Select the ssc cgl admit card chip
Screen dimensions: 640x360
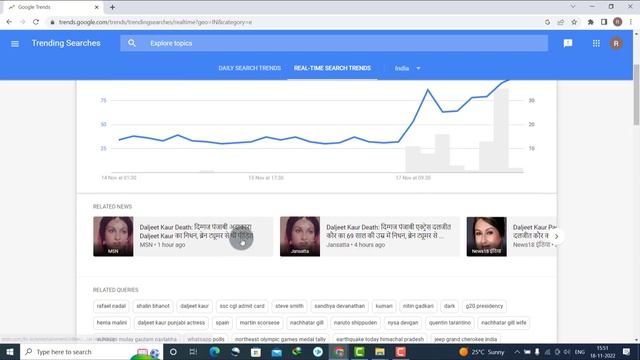click(242, 306)
